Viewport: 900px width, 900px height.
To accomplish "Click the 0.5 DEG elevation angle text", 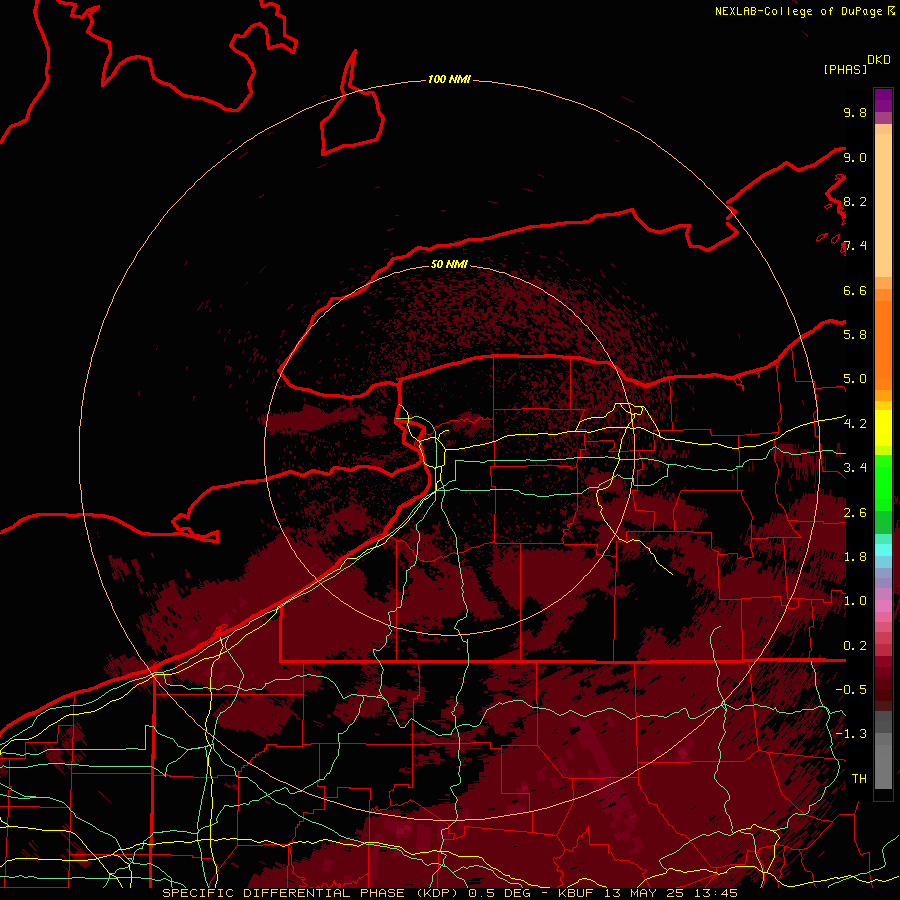I will 498,893.
